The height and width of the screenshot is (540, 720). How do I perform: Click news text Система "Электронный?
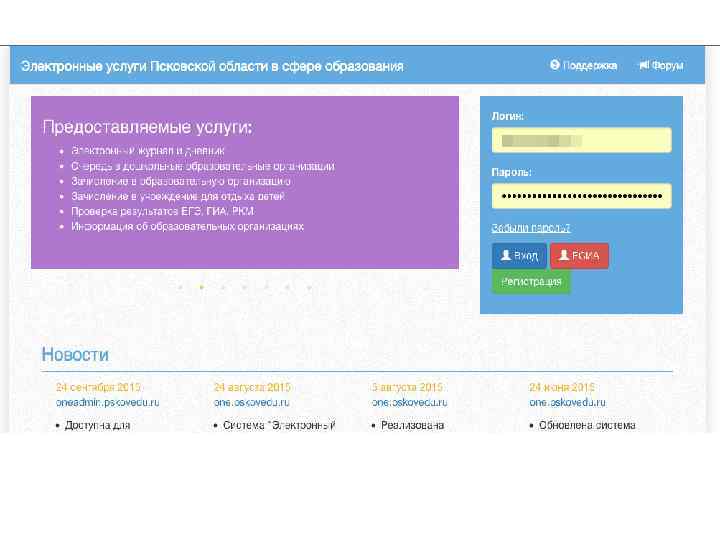coord(279,425)
